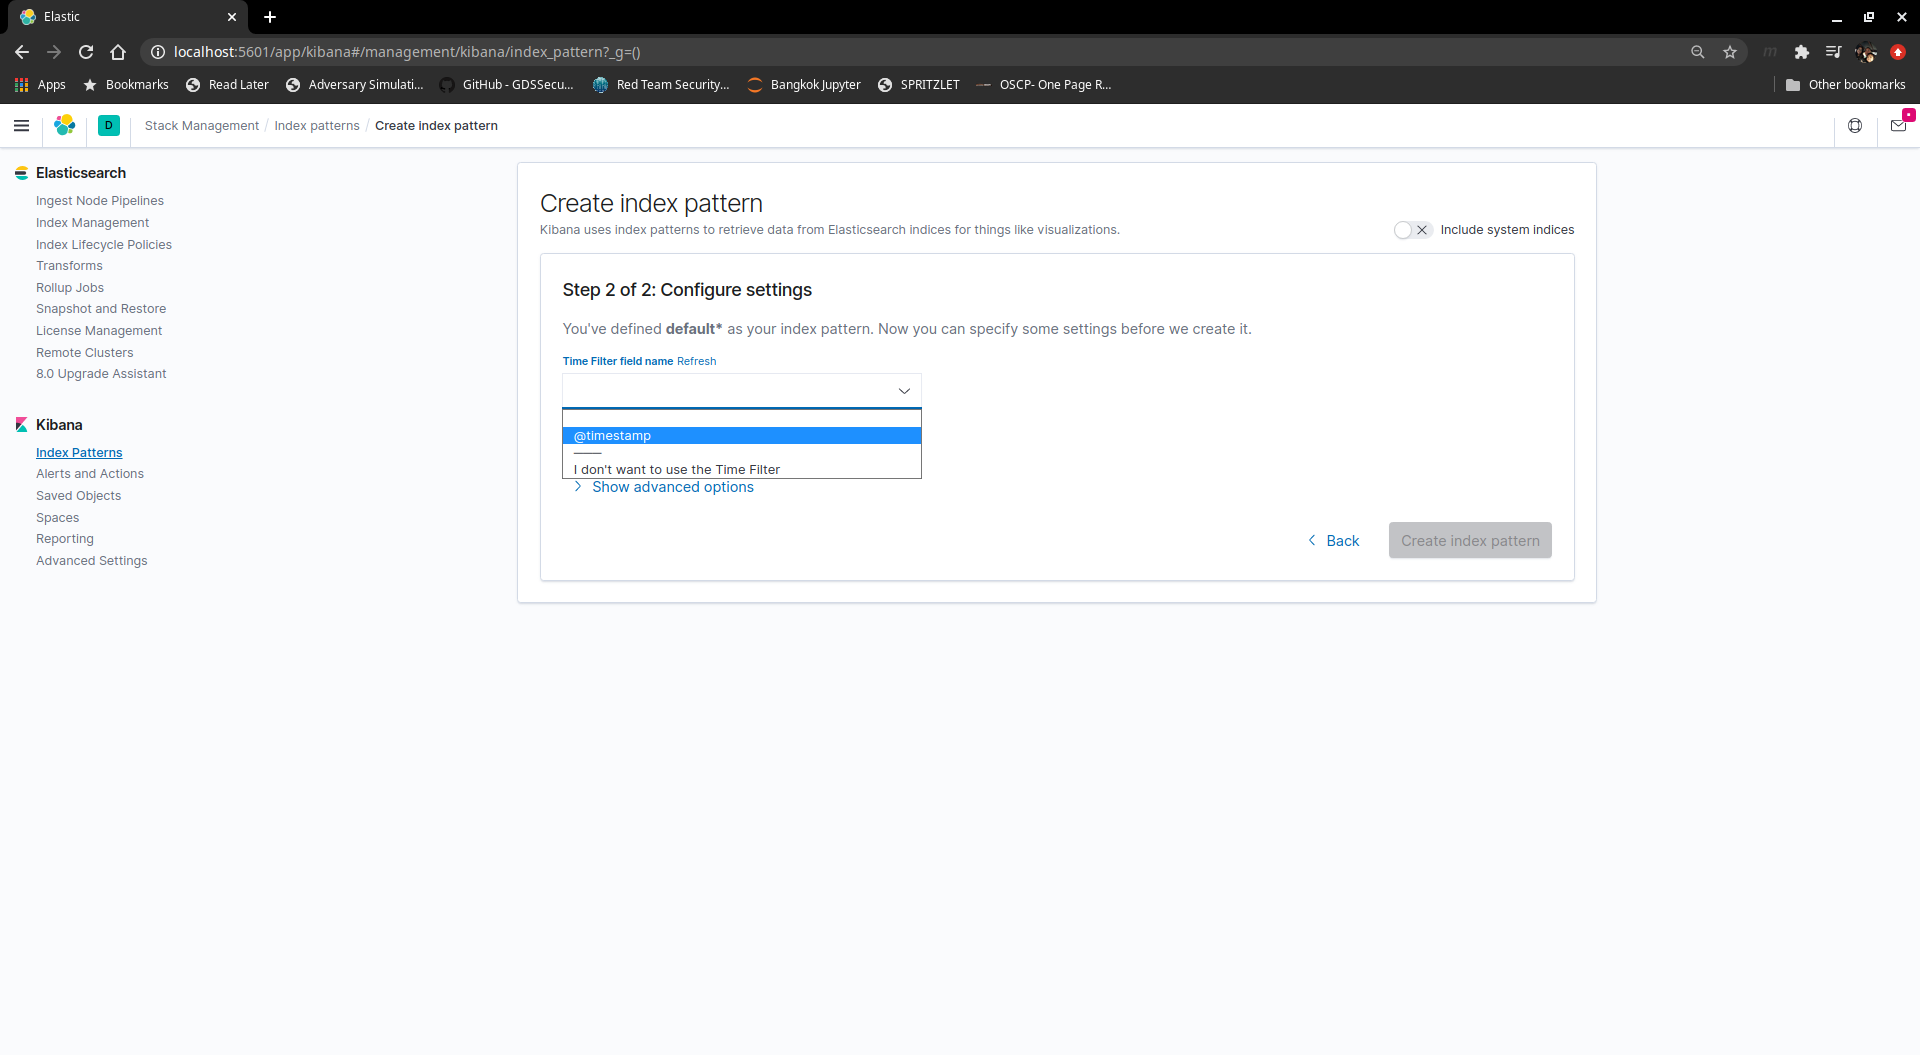Image resolution: width=1920 pixels, height=1055 pixels.
Task: Click the browser home icon
Action: (x=118, y=52)
